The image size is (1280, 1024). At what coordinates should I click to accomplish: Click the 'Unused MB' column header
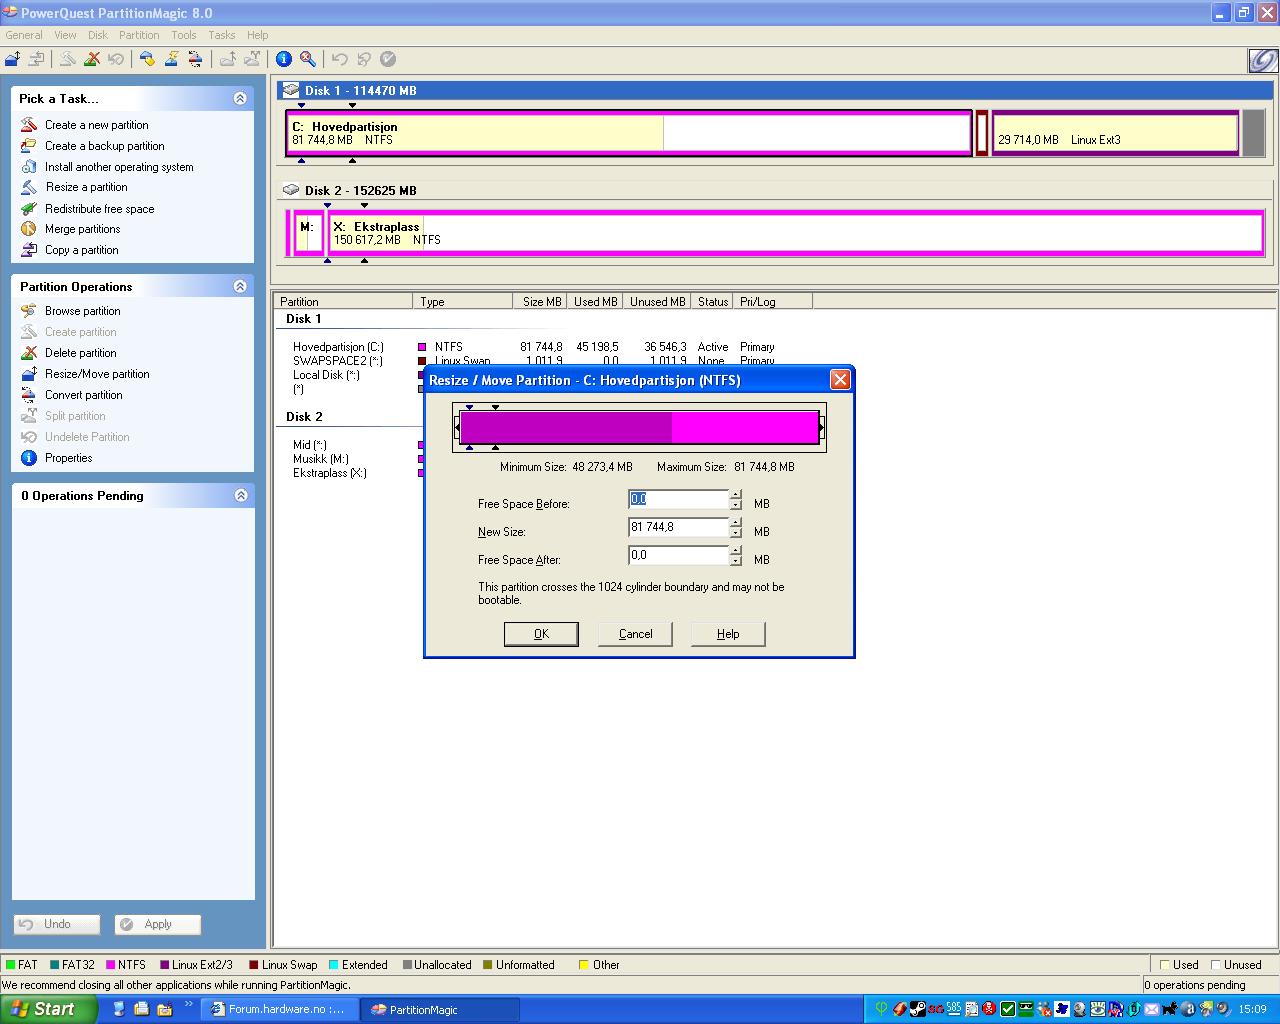(x=658, y=301)
